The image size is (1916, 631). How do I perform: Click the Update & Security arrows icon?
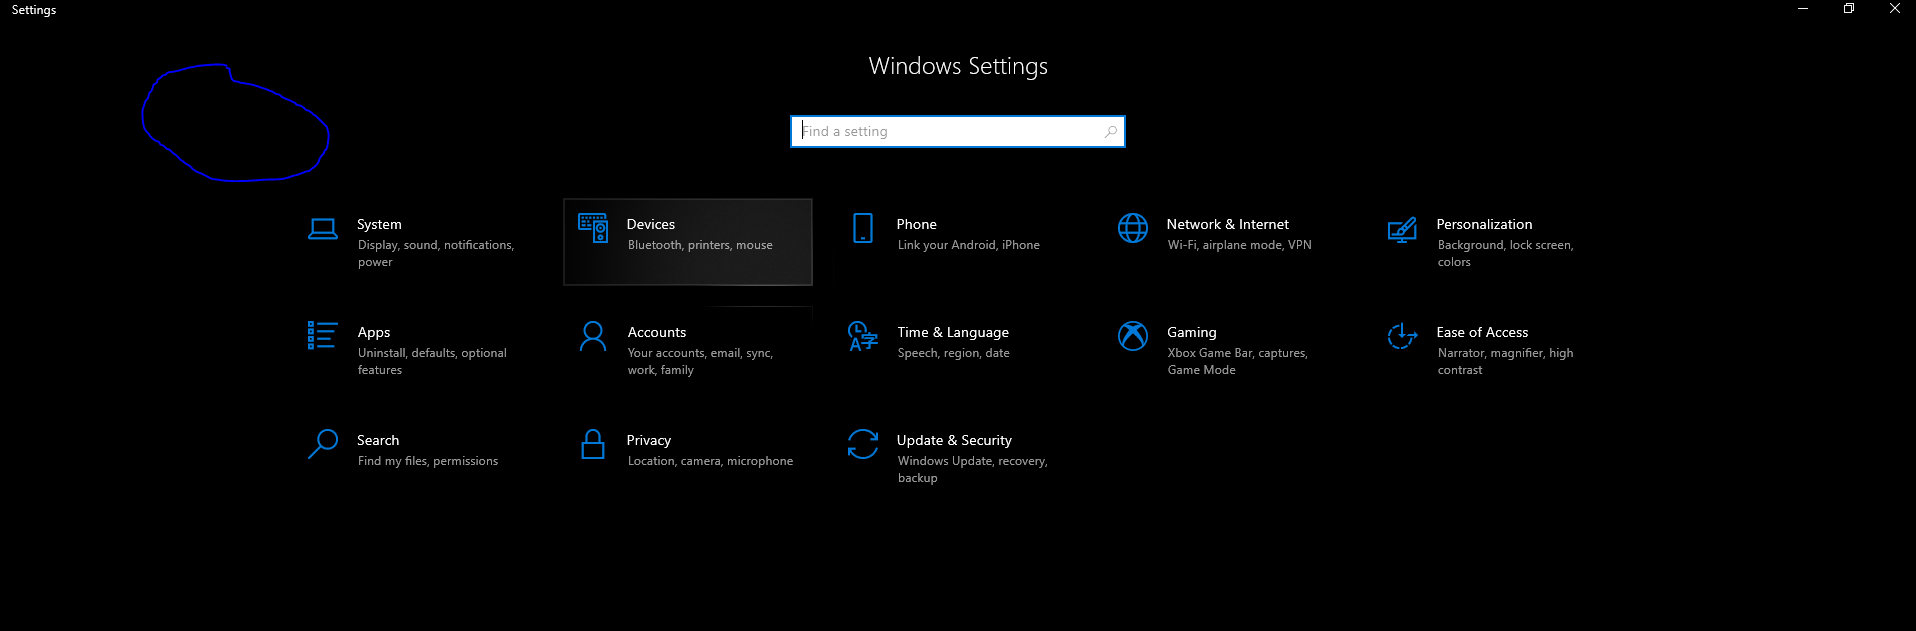coord(863,444)
